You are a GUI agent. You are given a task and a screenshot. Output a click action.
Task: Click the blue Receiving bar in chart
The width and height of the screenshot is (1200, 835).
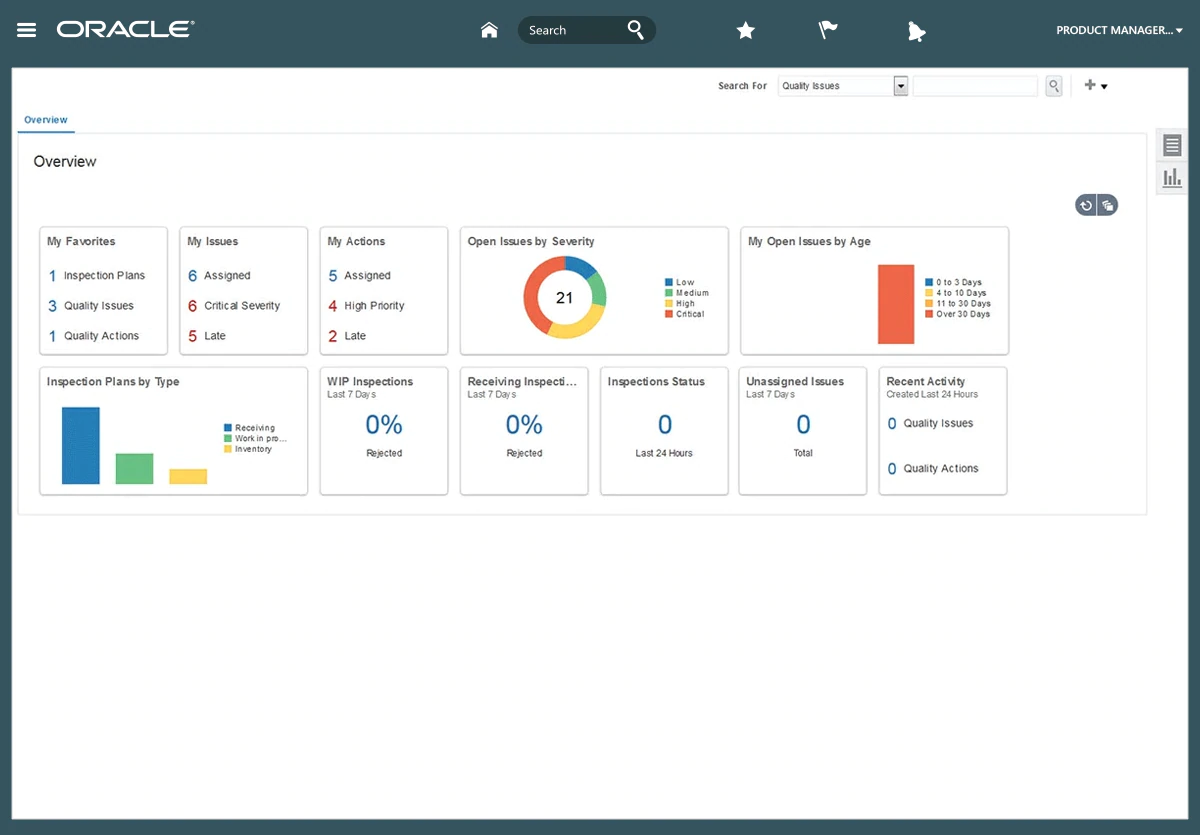coord(81,445)
